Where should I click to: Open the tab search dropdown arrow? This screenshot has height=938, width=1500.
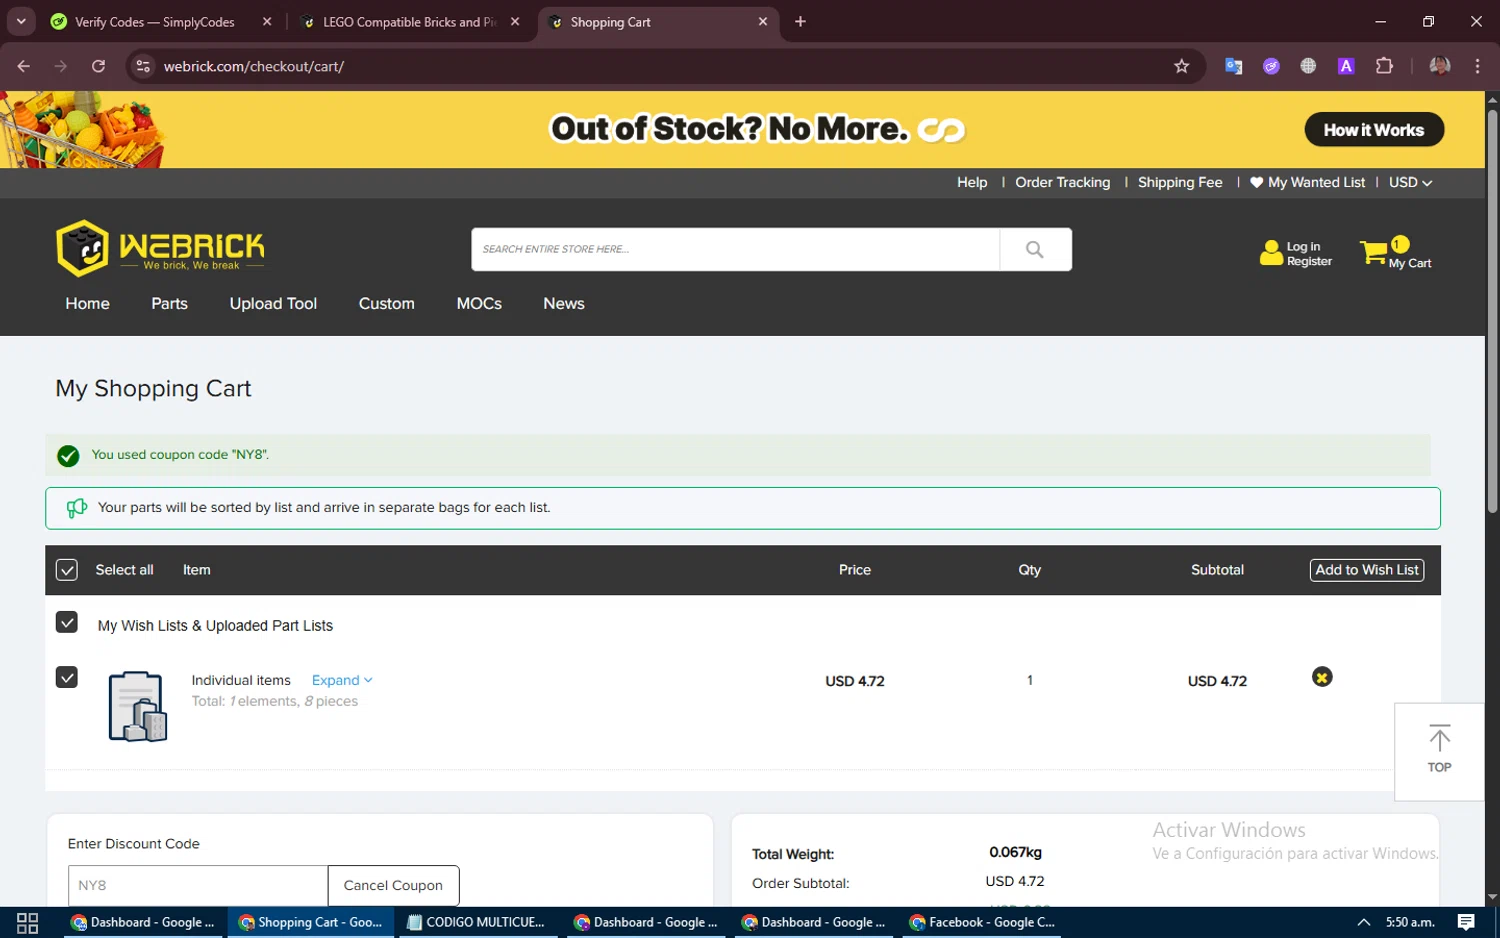[21, 22]
